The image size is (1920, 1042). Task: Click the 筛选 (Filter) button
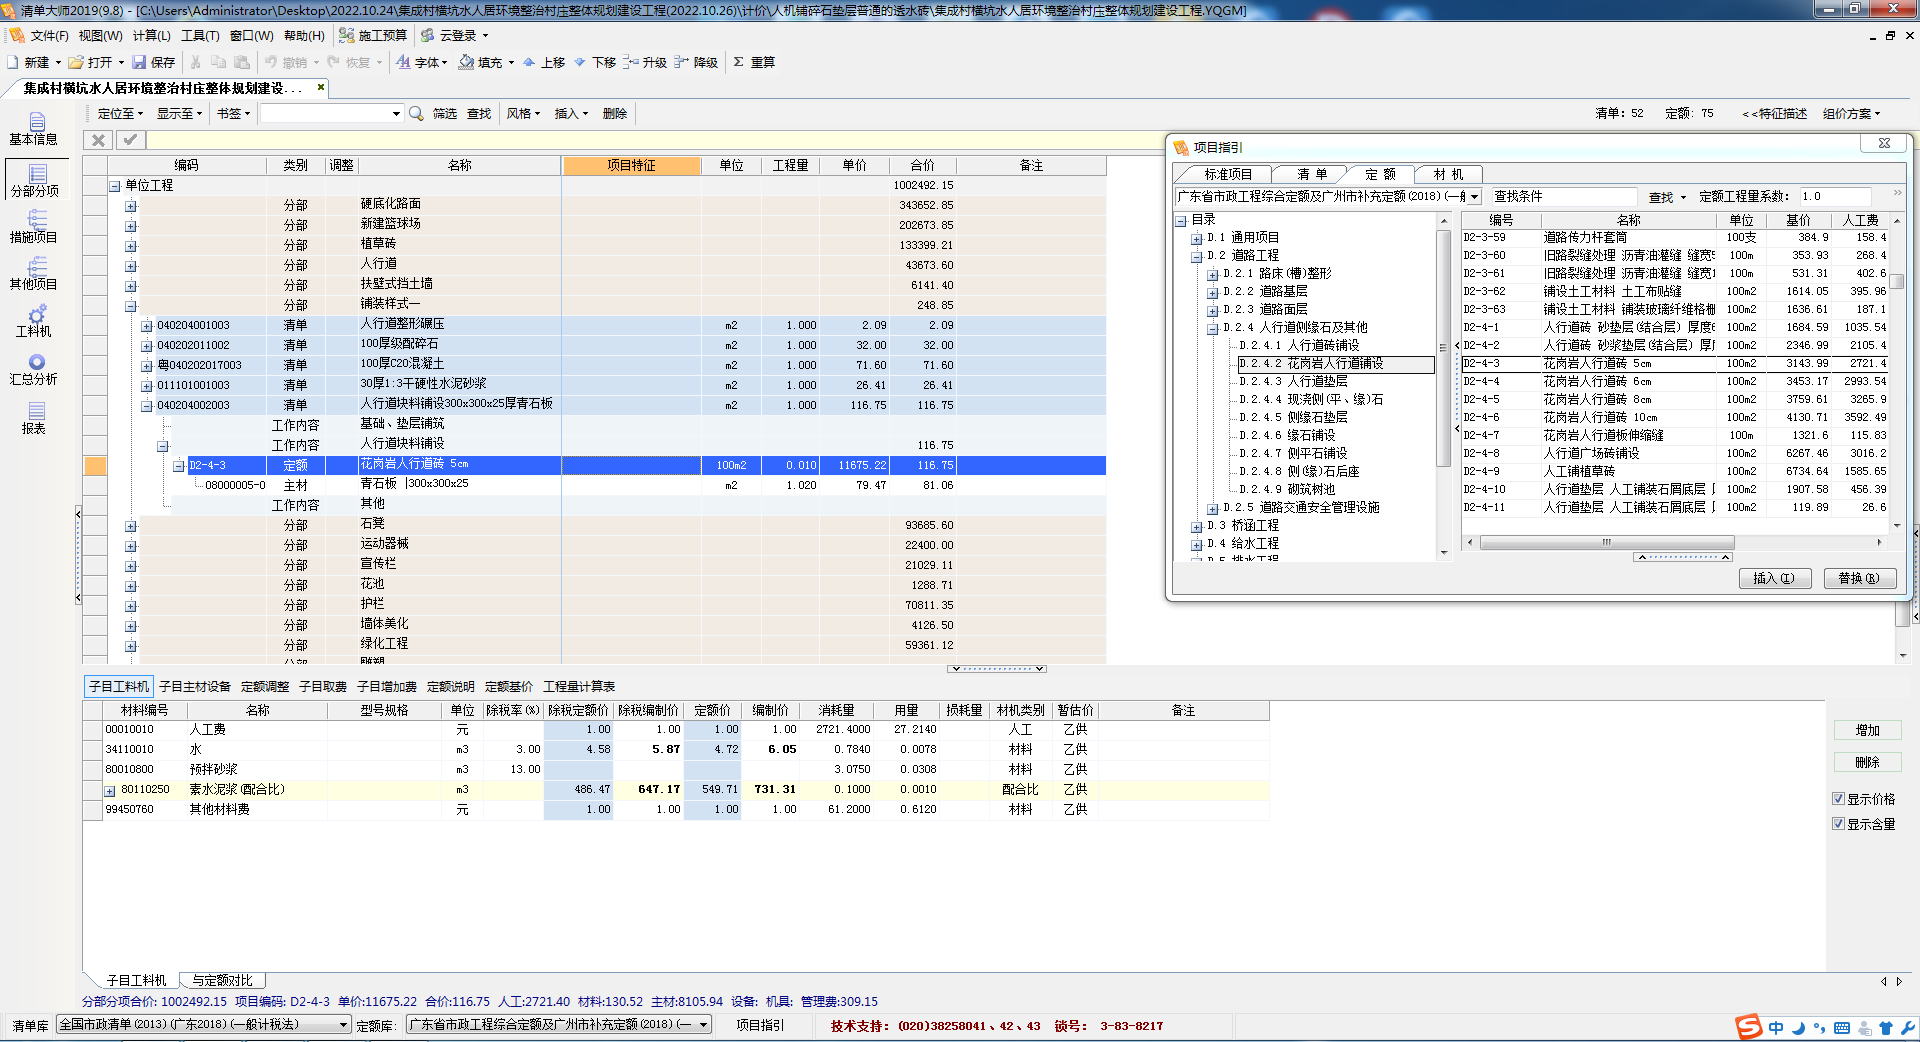pyautogui.click(x=445, y=114)
